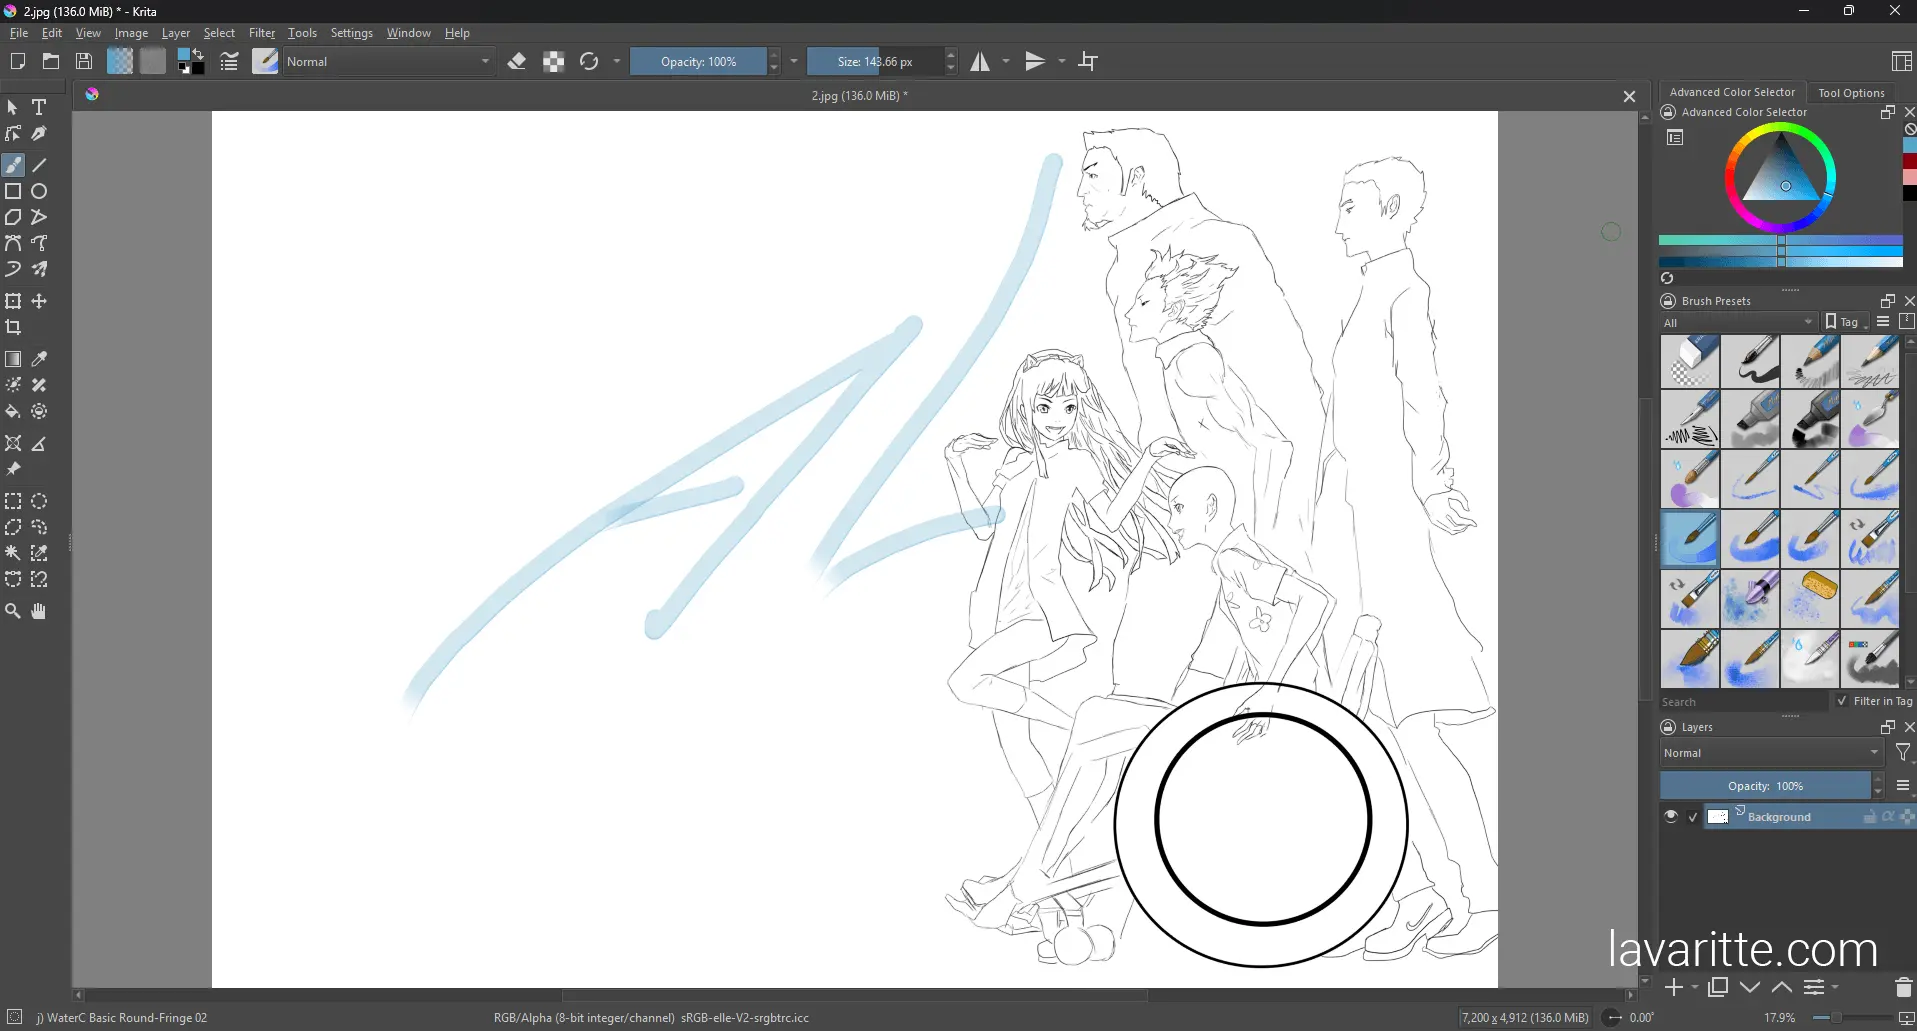Select the Elliptical Selection tool
The width and height of the screenshot is (1917, 1031).
[39, 501]
